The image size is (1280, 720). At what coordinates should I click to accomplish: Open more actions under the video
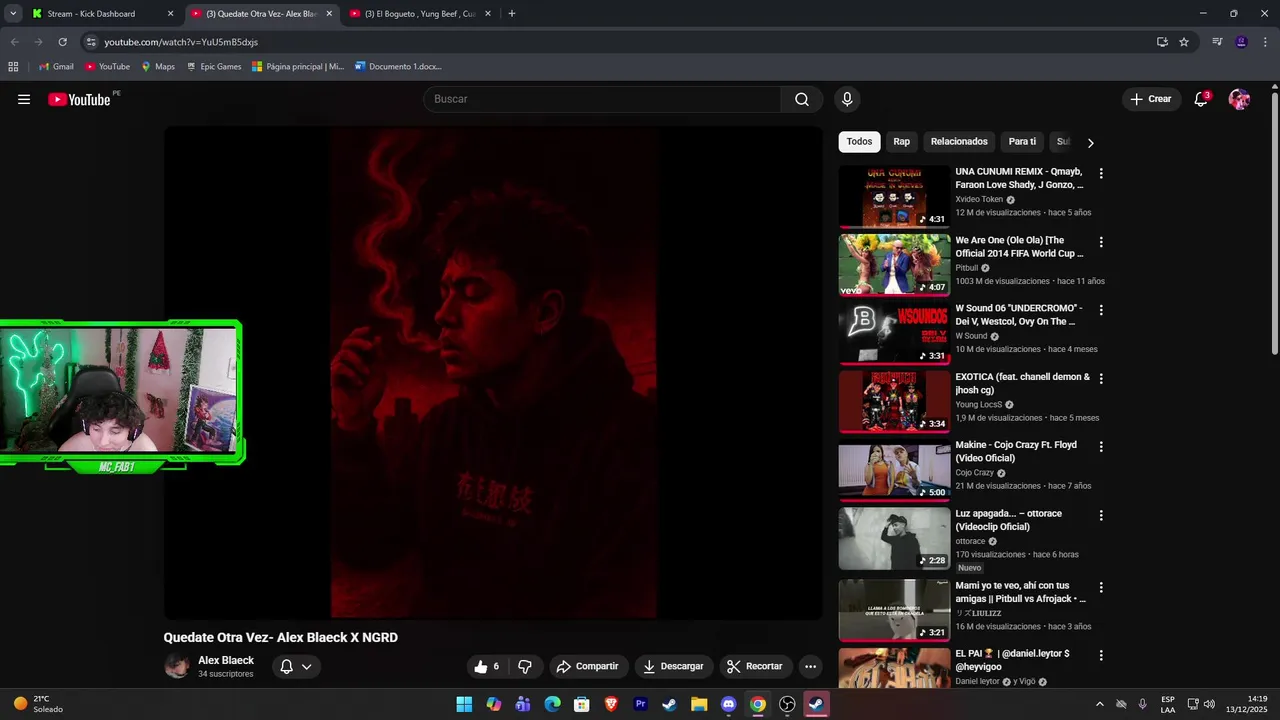click(x=810, y=666)
